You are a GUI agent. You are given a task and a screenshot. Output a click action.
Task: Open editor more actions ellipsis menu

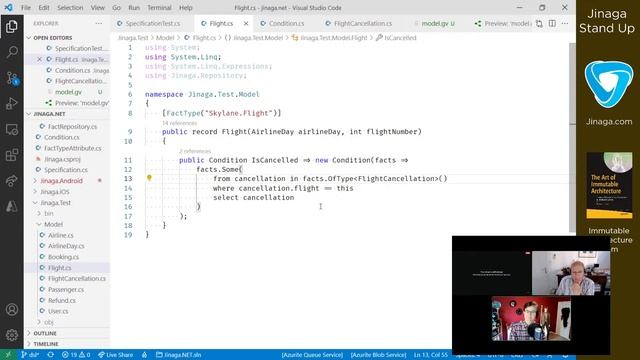(565, 24)
